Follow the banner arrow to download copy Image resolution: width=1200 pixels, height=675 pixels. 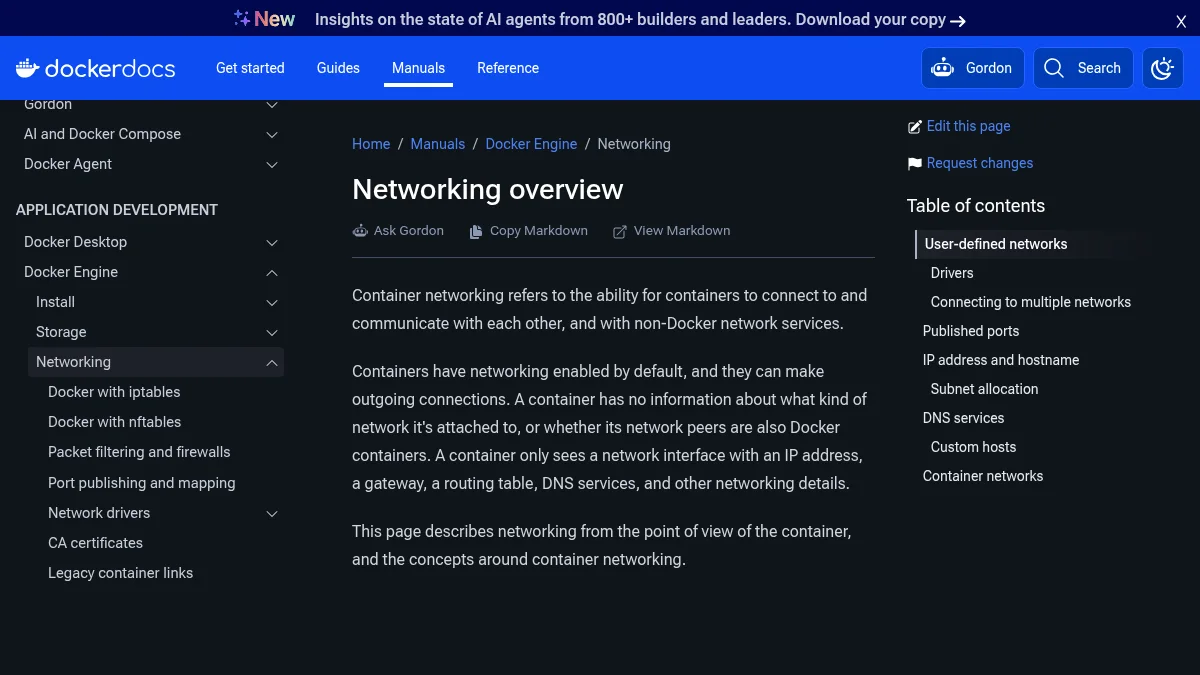958,20
